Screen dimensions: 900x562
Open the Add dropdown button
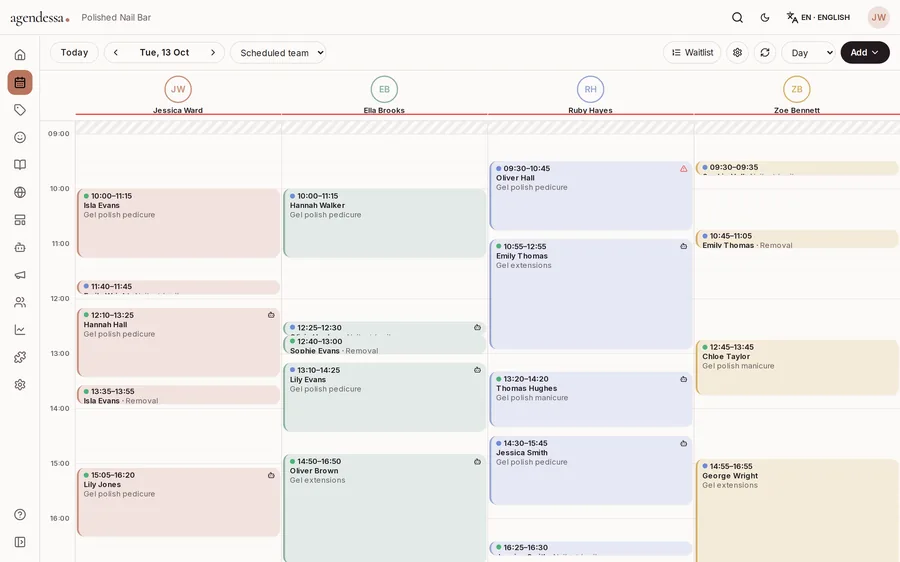[x=865, y=52]
